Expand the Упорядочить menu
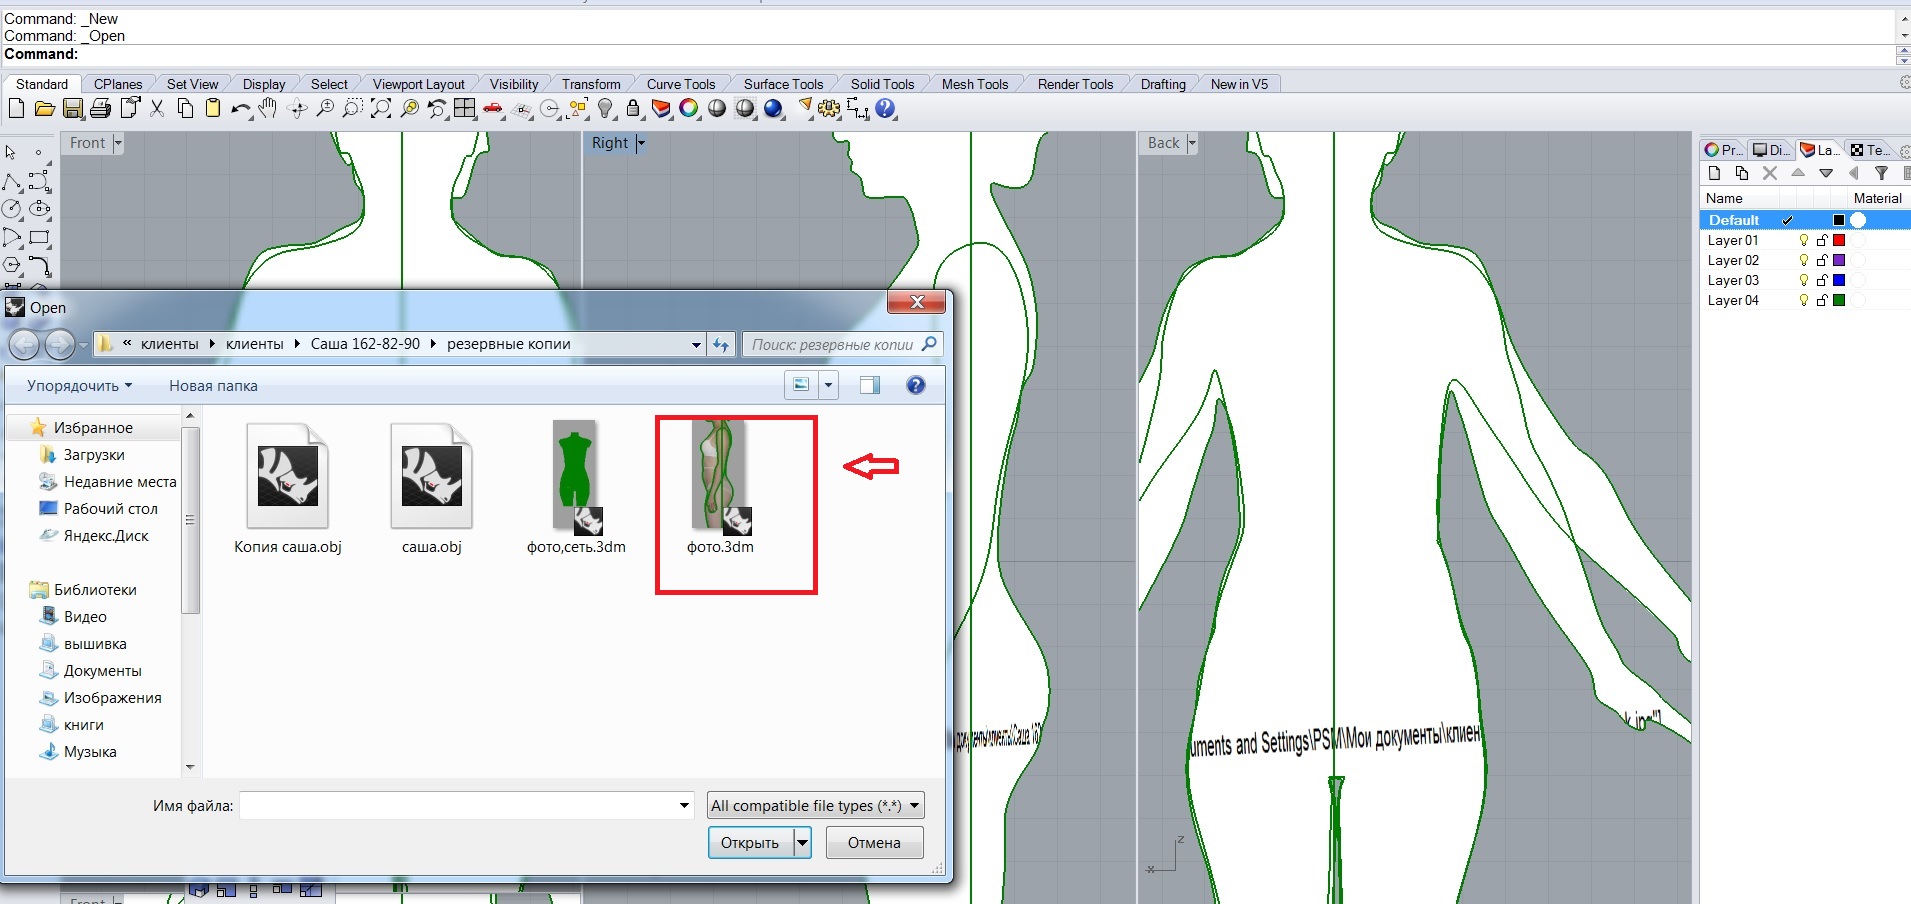1911x904 pixels. coord(79,386)
